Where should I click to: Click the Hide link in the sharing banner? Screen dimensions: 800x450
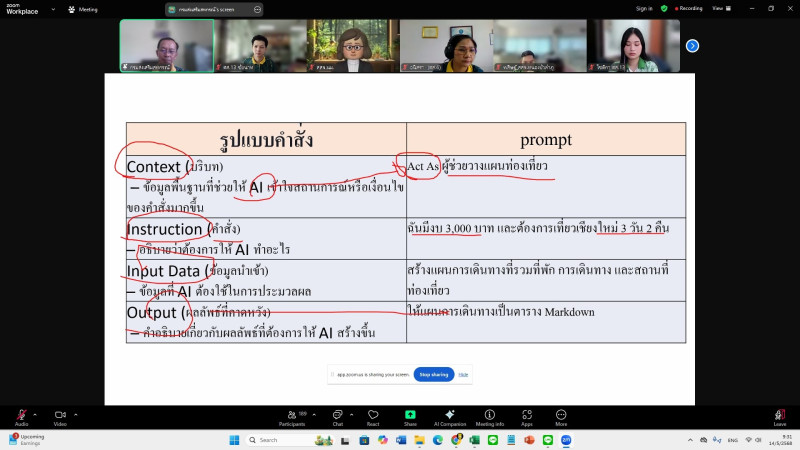(464, 374)
